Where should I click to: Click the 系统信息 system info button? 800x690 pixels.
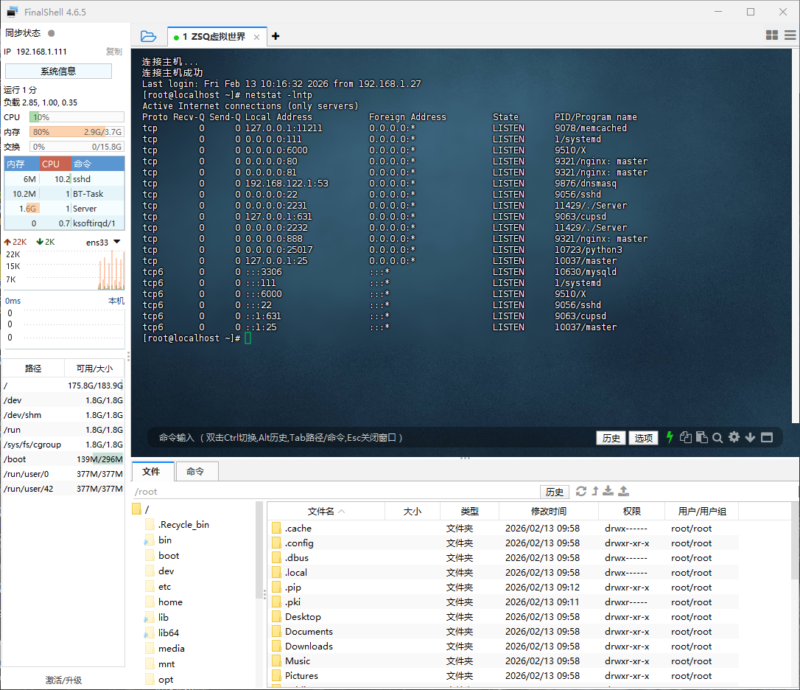pos(58,71)
